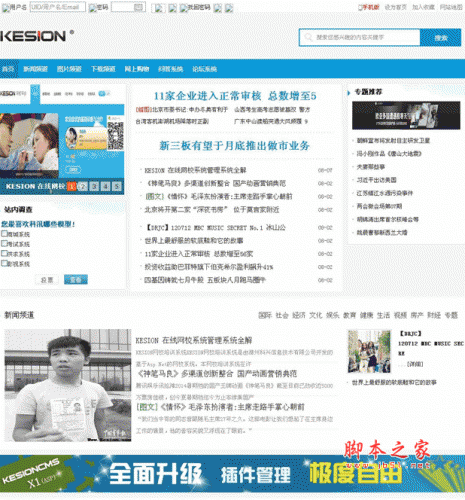Open the 问答系统 nav item
Screen dimensions: 465x500
(x=171, y=69)
